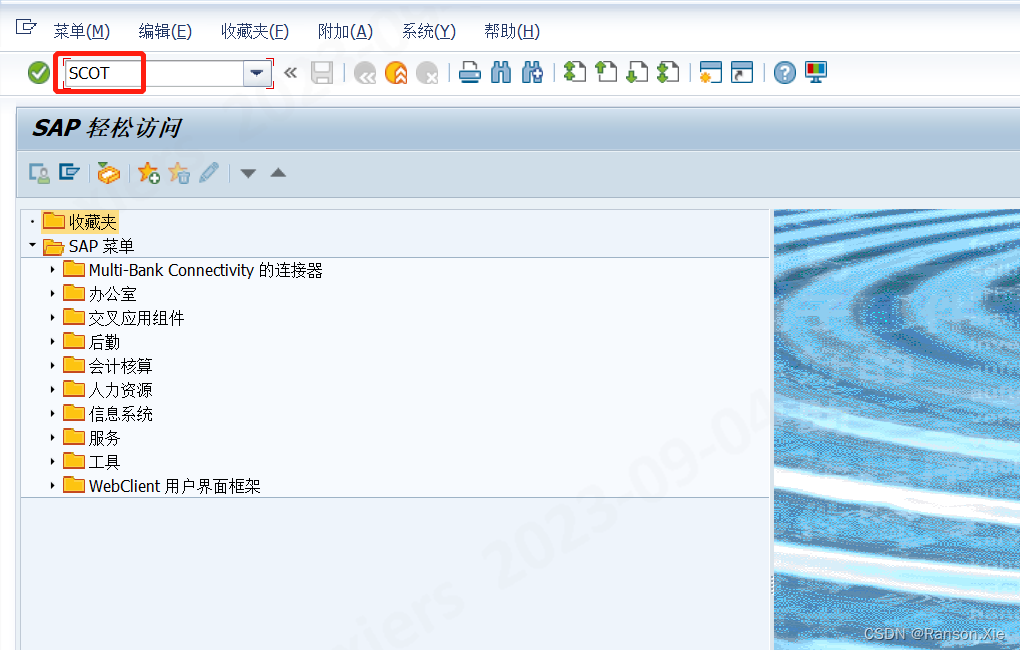Move favorite down with downward triangle
Viewport: 1020px width, 650px height.
248,173
